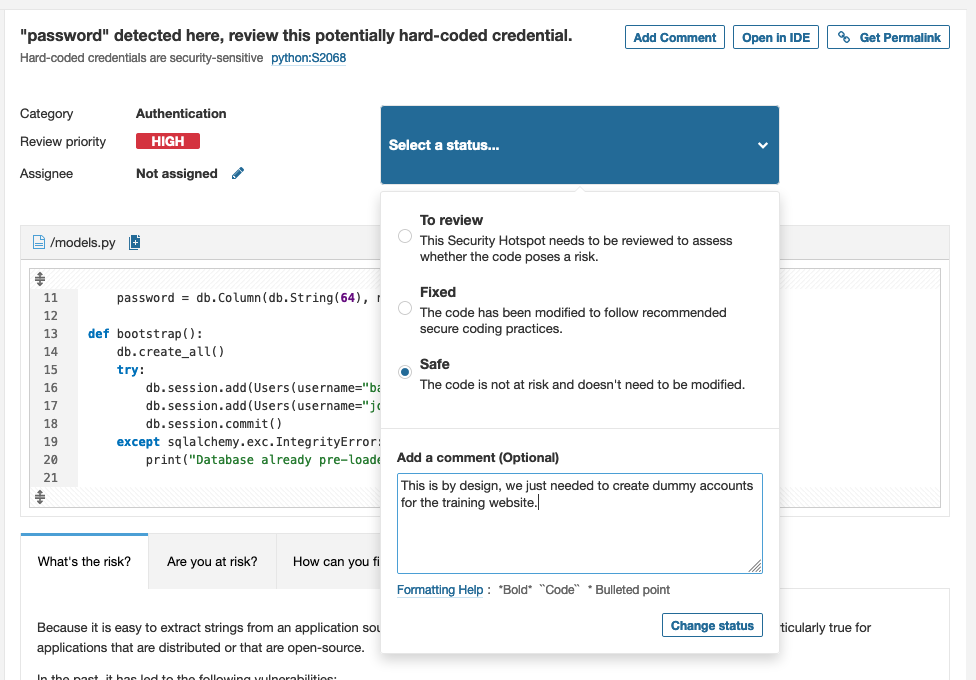
Task: Click the Add a comment (Optional) label
Action: [x=477, y=458]
